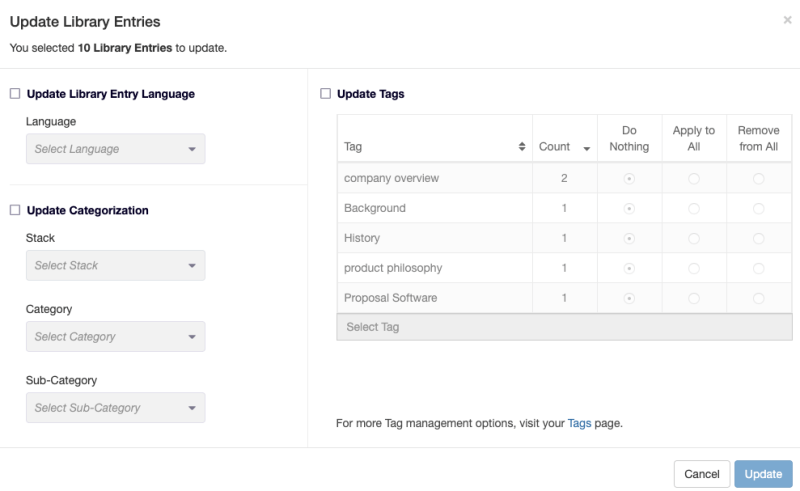The width and height of the screenshot is (800, 491).
Task: Click the Select Tag input field
Action: pyautogui.click(x=564, y=327)
